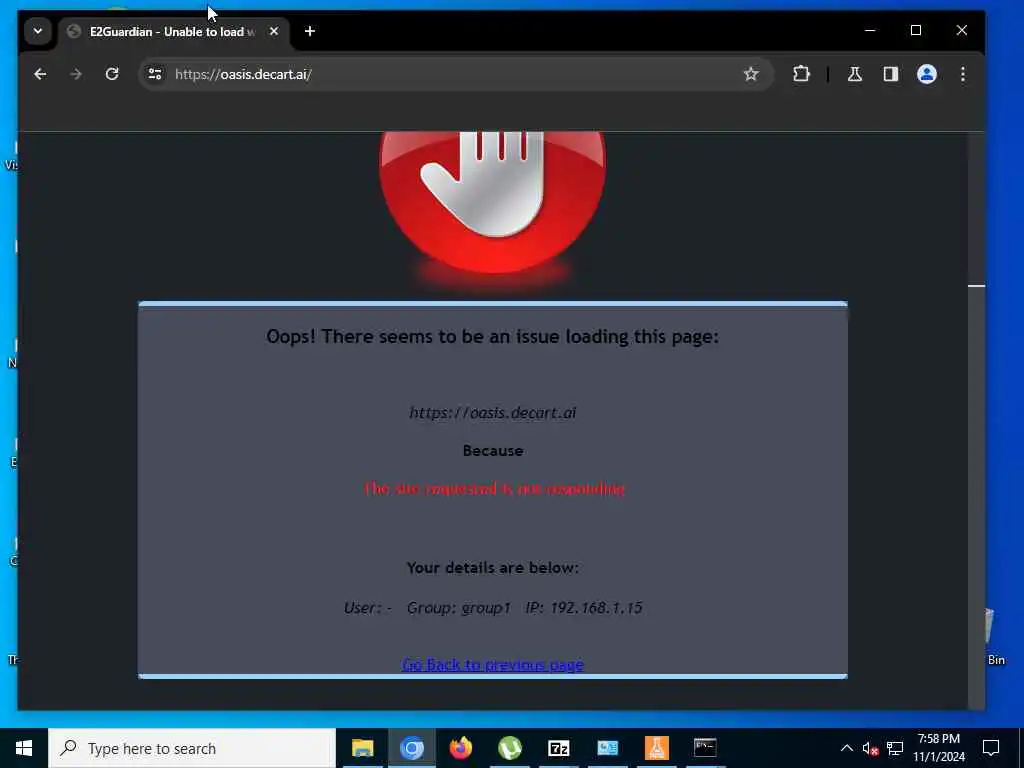Close the browser window
This screenshot has width=1024, height=768.
(x=961, y=31)
